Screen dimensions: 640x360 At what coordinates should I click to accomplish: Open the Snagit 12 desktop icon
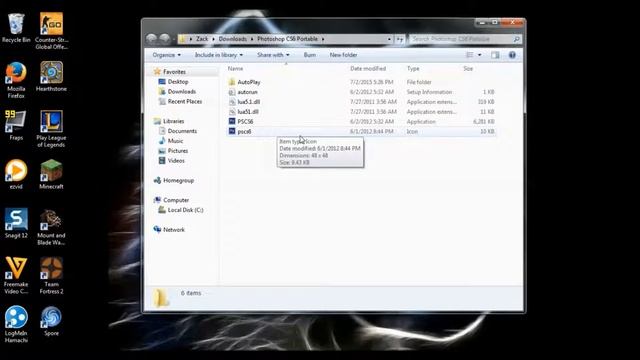pos(16,223)
